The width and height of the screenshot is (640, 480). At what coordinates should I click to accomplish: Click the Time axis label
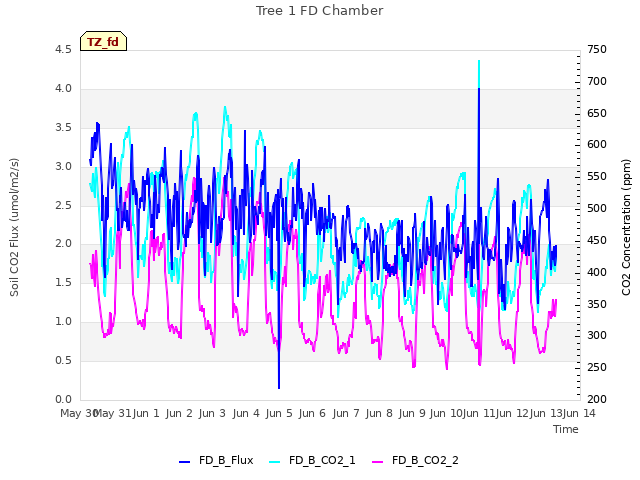click(566, 429)
